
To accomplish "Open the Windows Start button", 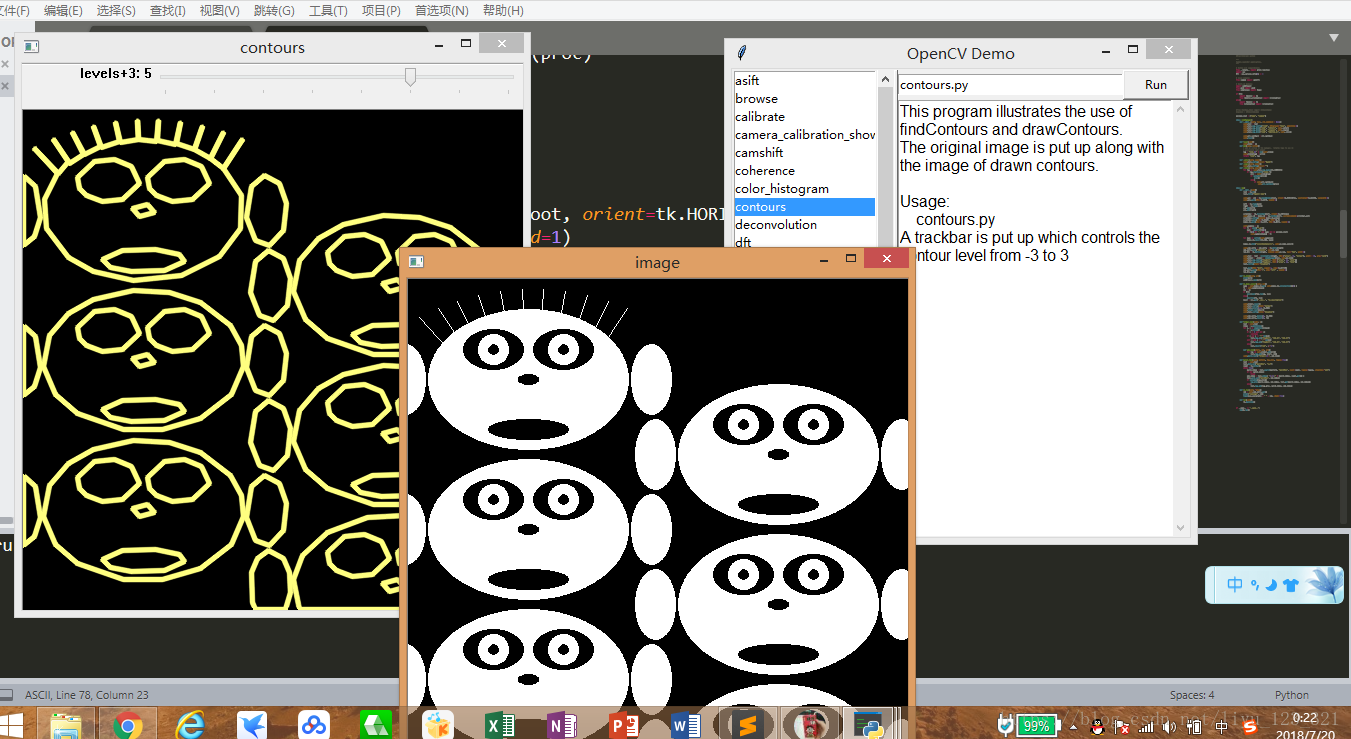I will 12,725.
